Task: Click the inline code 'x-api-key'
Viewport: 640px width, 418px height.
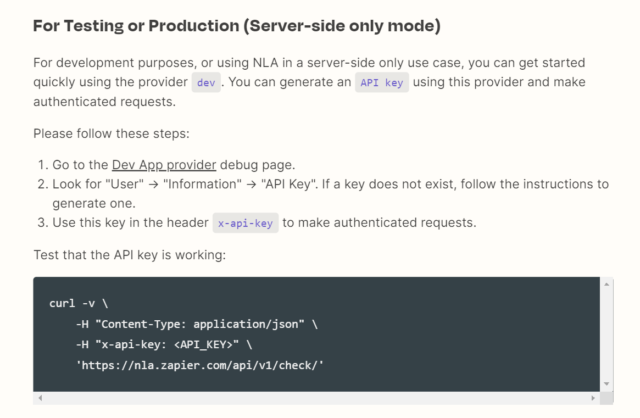Action: (245, 223)
